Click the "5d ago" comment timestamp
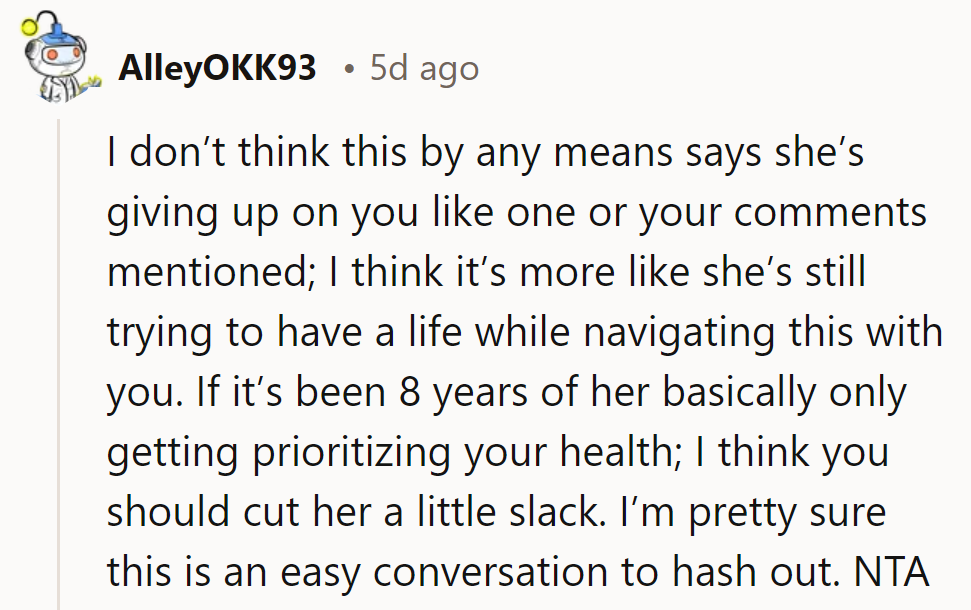This screenshot has width=971, height=610. [424, 68]
